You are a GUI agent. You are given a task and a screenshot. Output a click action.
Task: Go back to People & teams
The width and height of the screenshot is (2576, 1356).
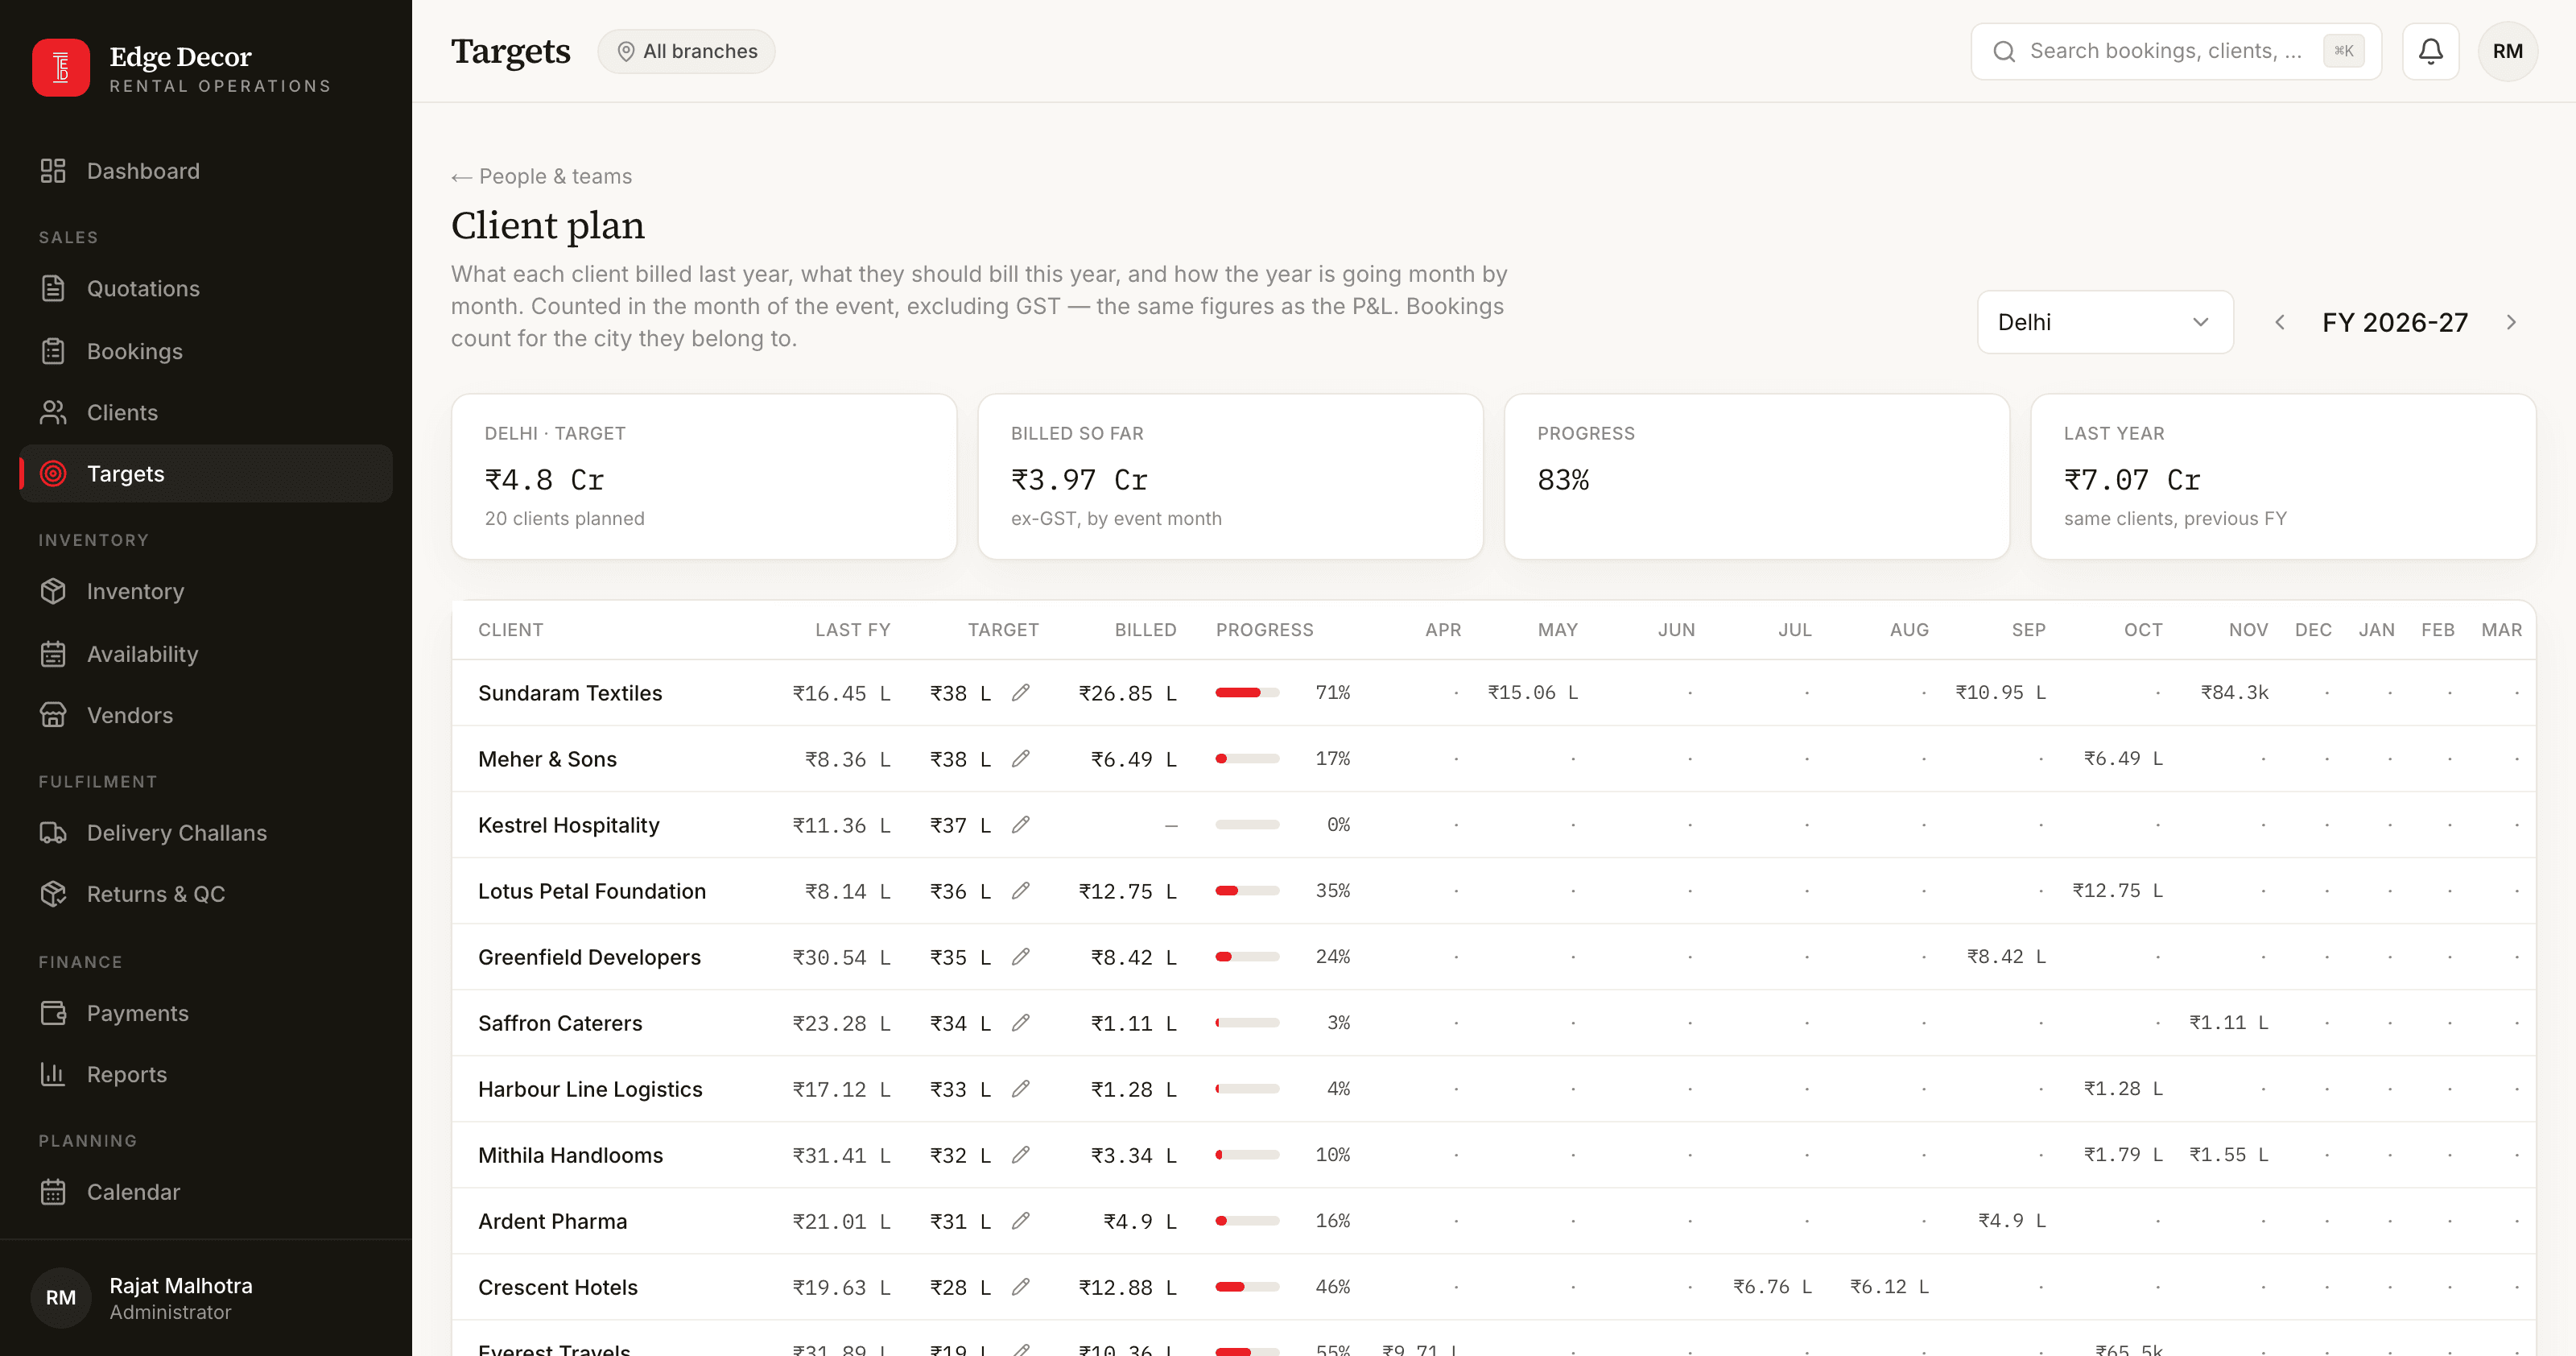541,176
